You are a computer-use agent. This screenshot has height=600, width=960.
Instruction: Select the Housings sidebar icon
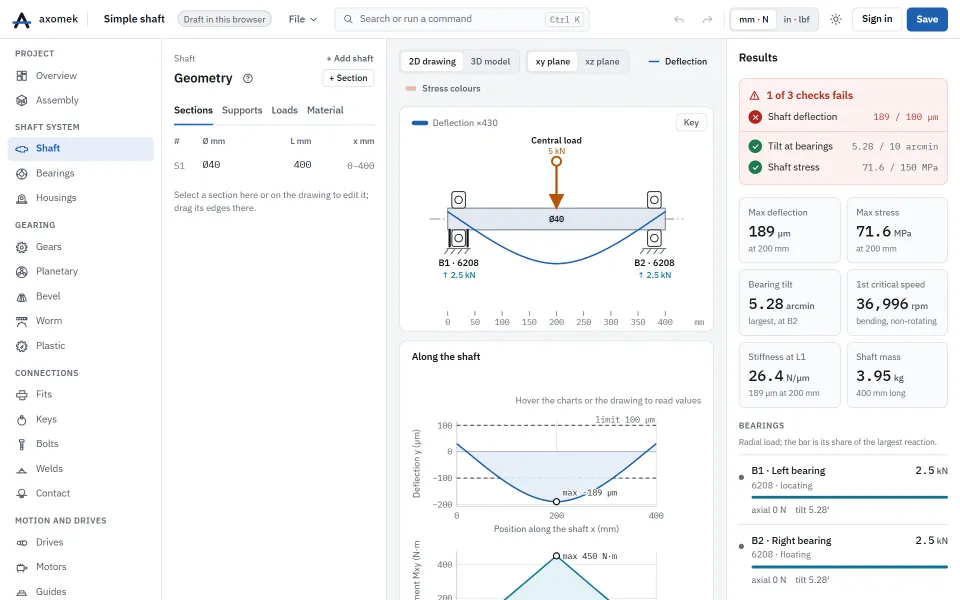click(21, 198)
